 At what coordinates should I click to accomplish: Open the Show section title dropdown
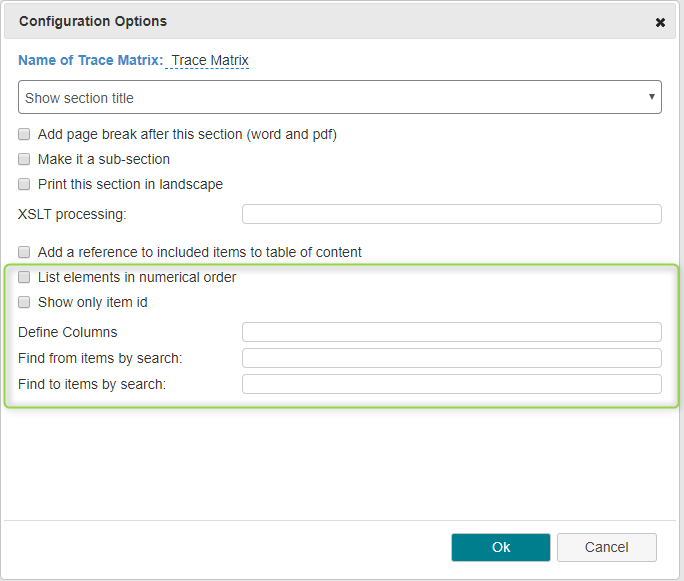[x=340, y=97]
